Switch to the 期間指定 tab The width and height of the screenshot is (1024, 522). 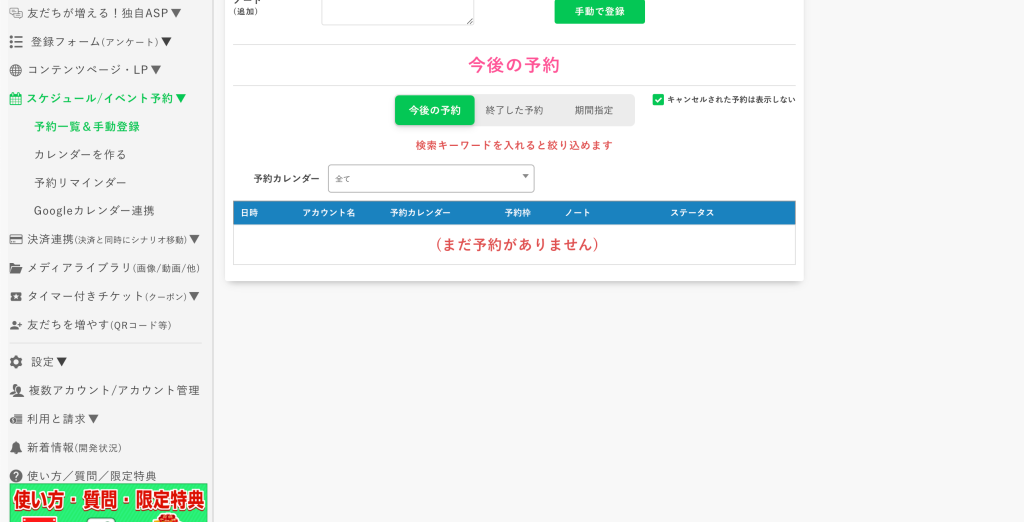594,110
